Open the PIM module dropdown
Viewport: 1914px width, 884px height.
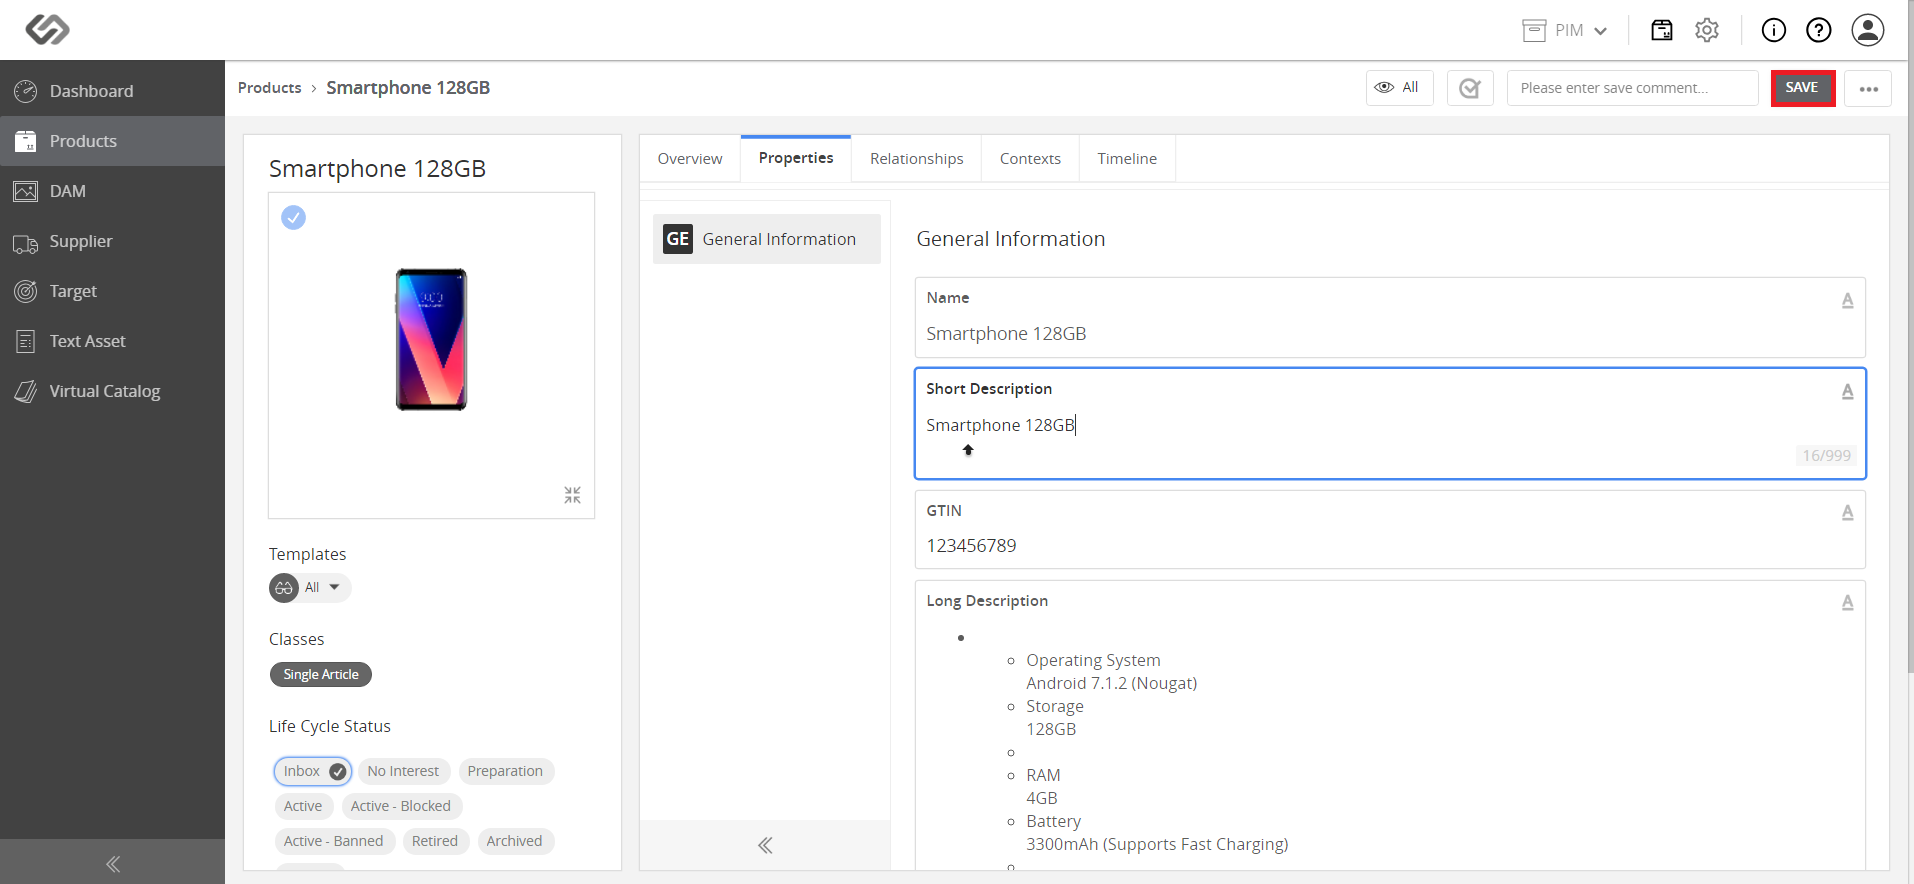click(x=1565, y=30)
